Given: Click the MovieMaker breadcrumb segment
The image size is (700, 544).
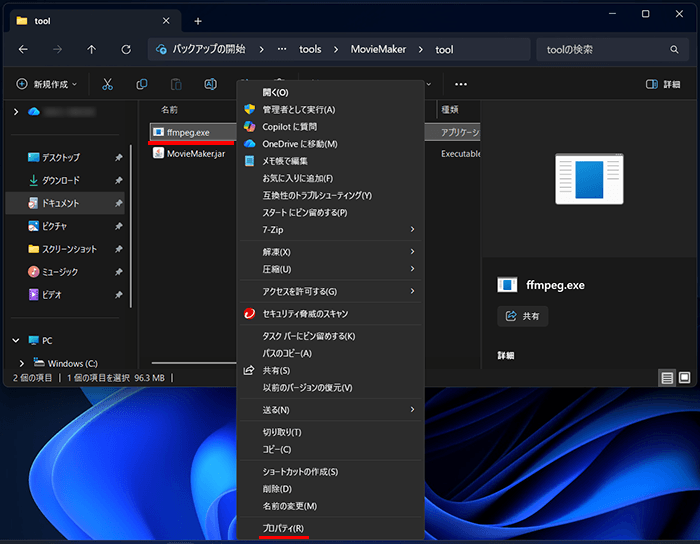Looking at the screenshot, I should (378, 49).
